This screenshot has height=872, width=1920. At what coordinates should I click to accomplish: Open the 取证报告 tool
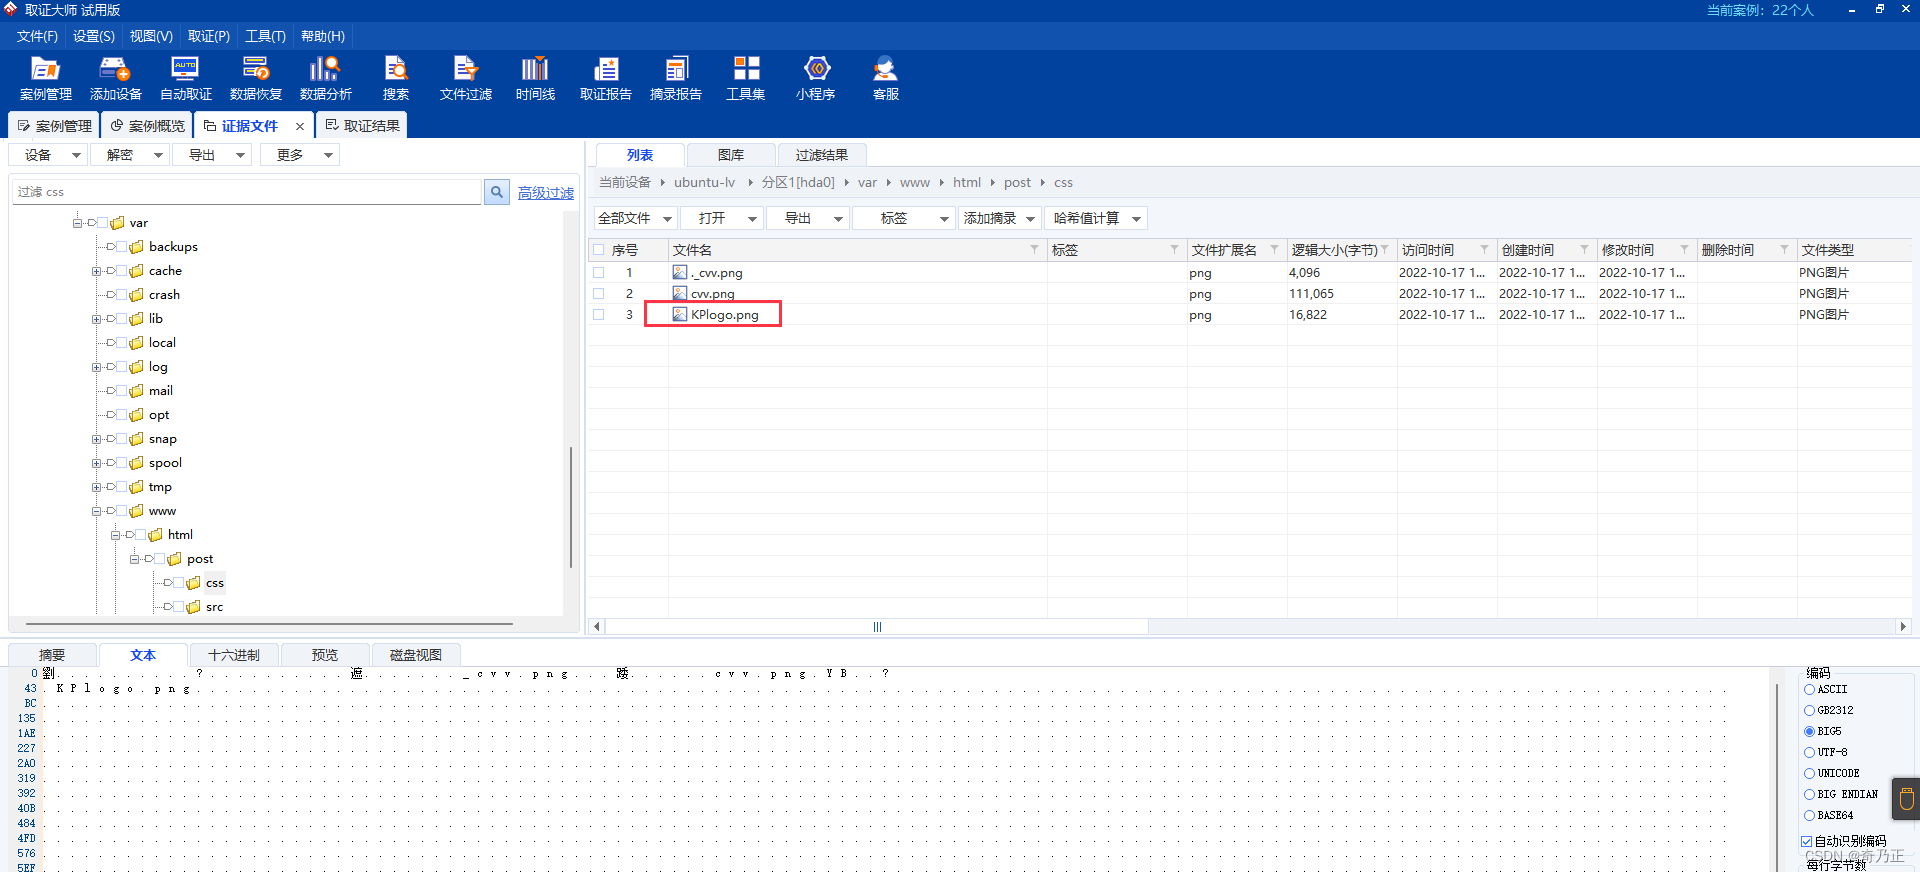605,78
